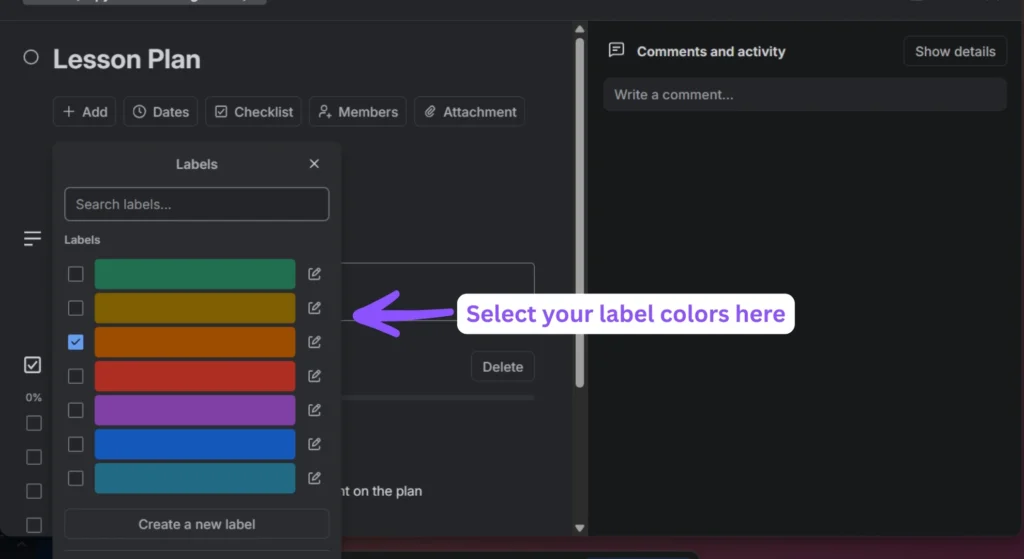Viewport: 1024px width, 559px height.
Task: Click the comments and activity icon
Action: (616, 50)
